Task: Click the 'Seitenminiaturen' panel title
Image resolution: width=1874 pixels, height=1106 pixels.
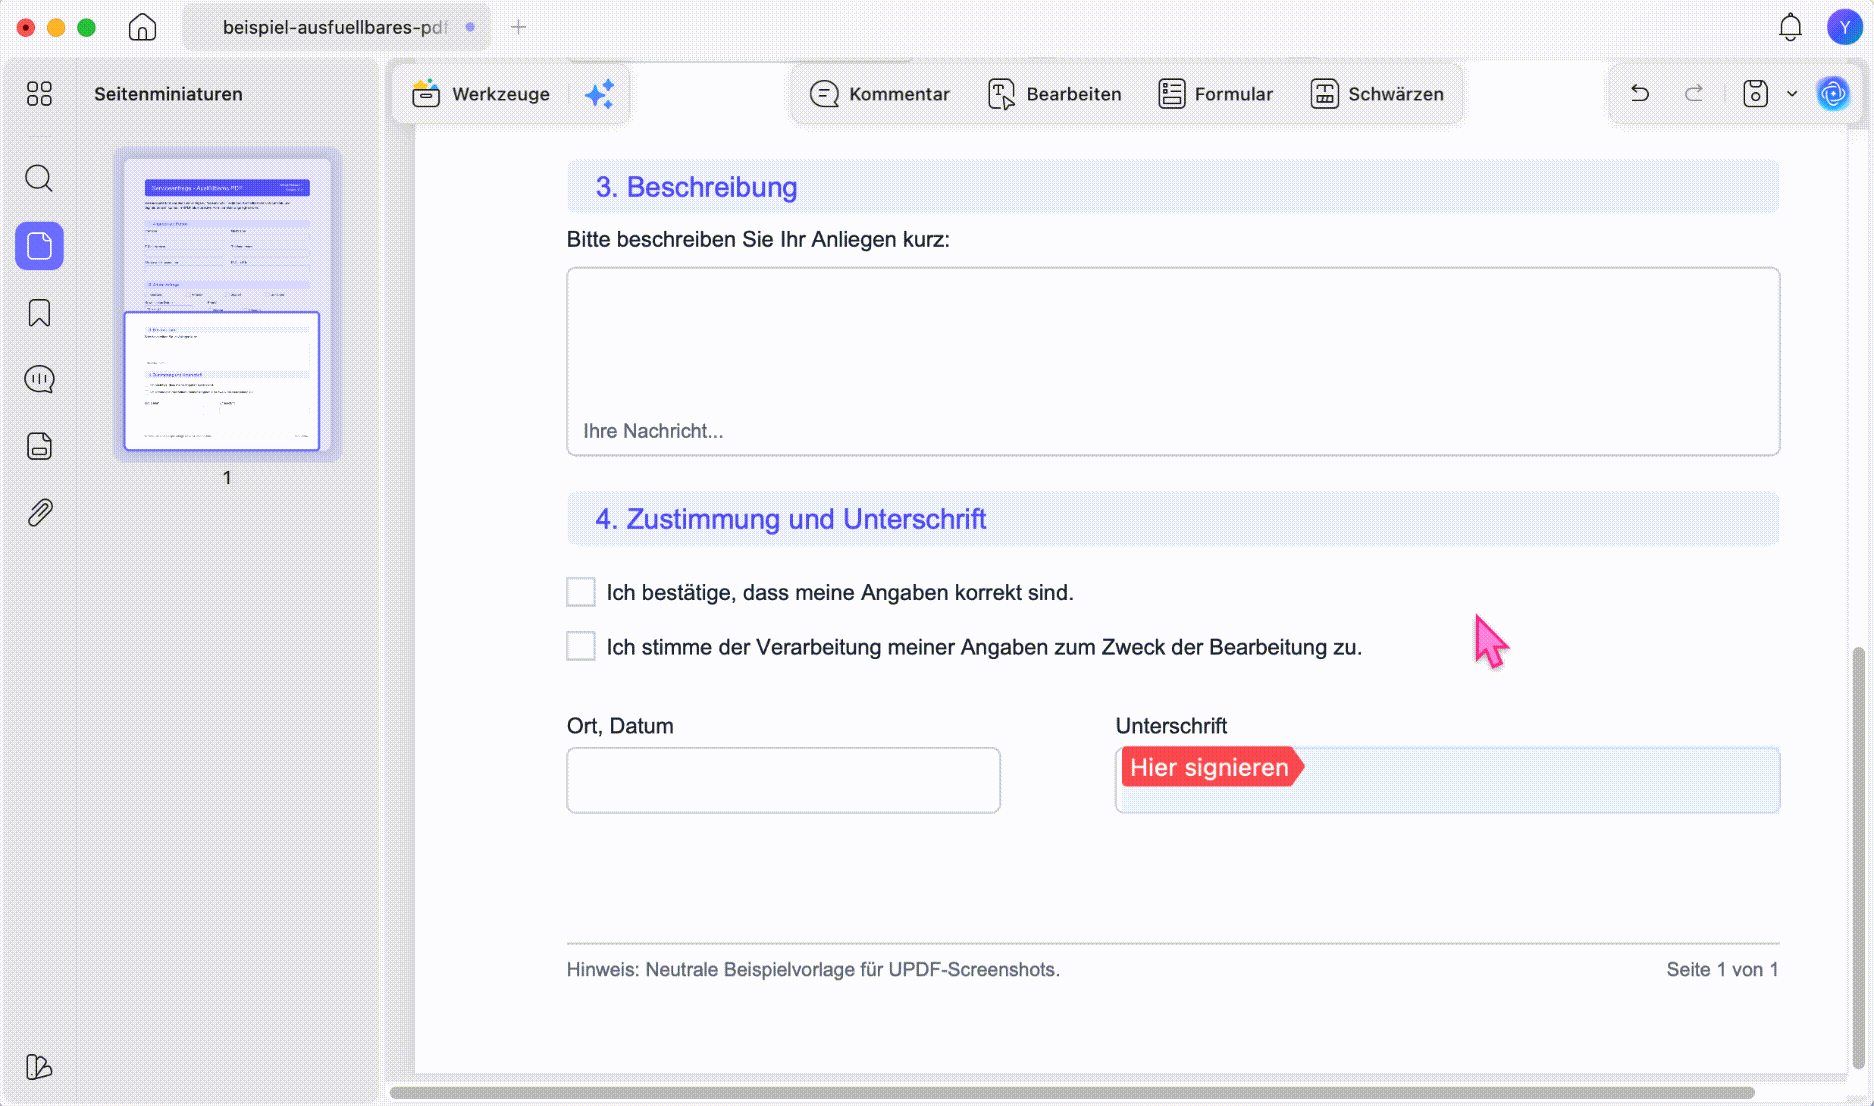Action: click(x=168, y=94)
